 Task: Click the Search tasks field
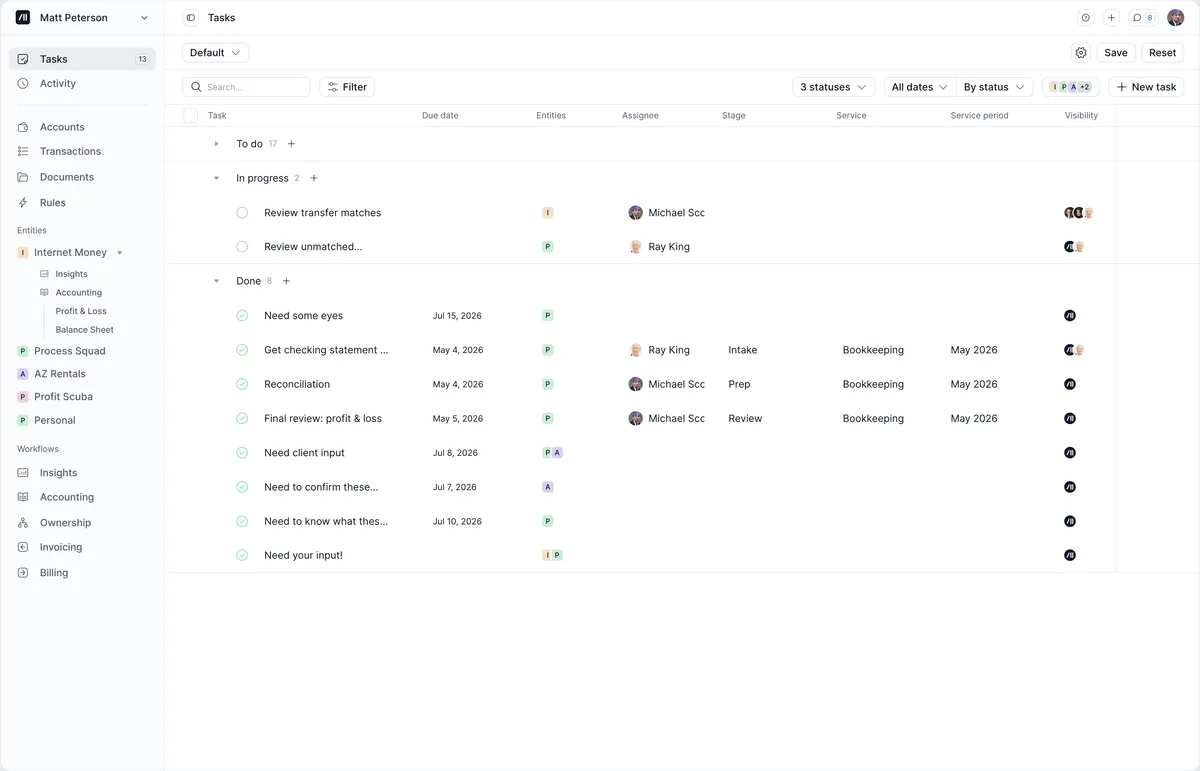[x=246, y=87]
